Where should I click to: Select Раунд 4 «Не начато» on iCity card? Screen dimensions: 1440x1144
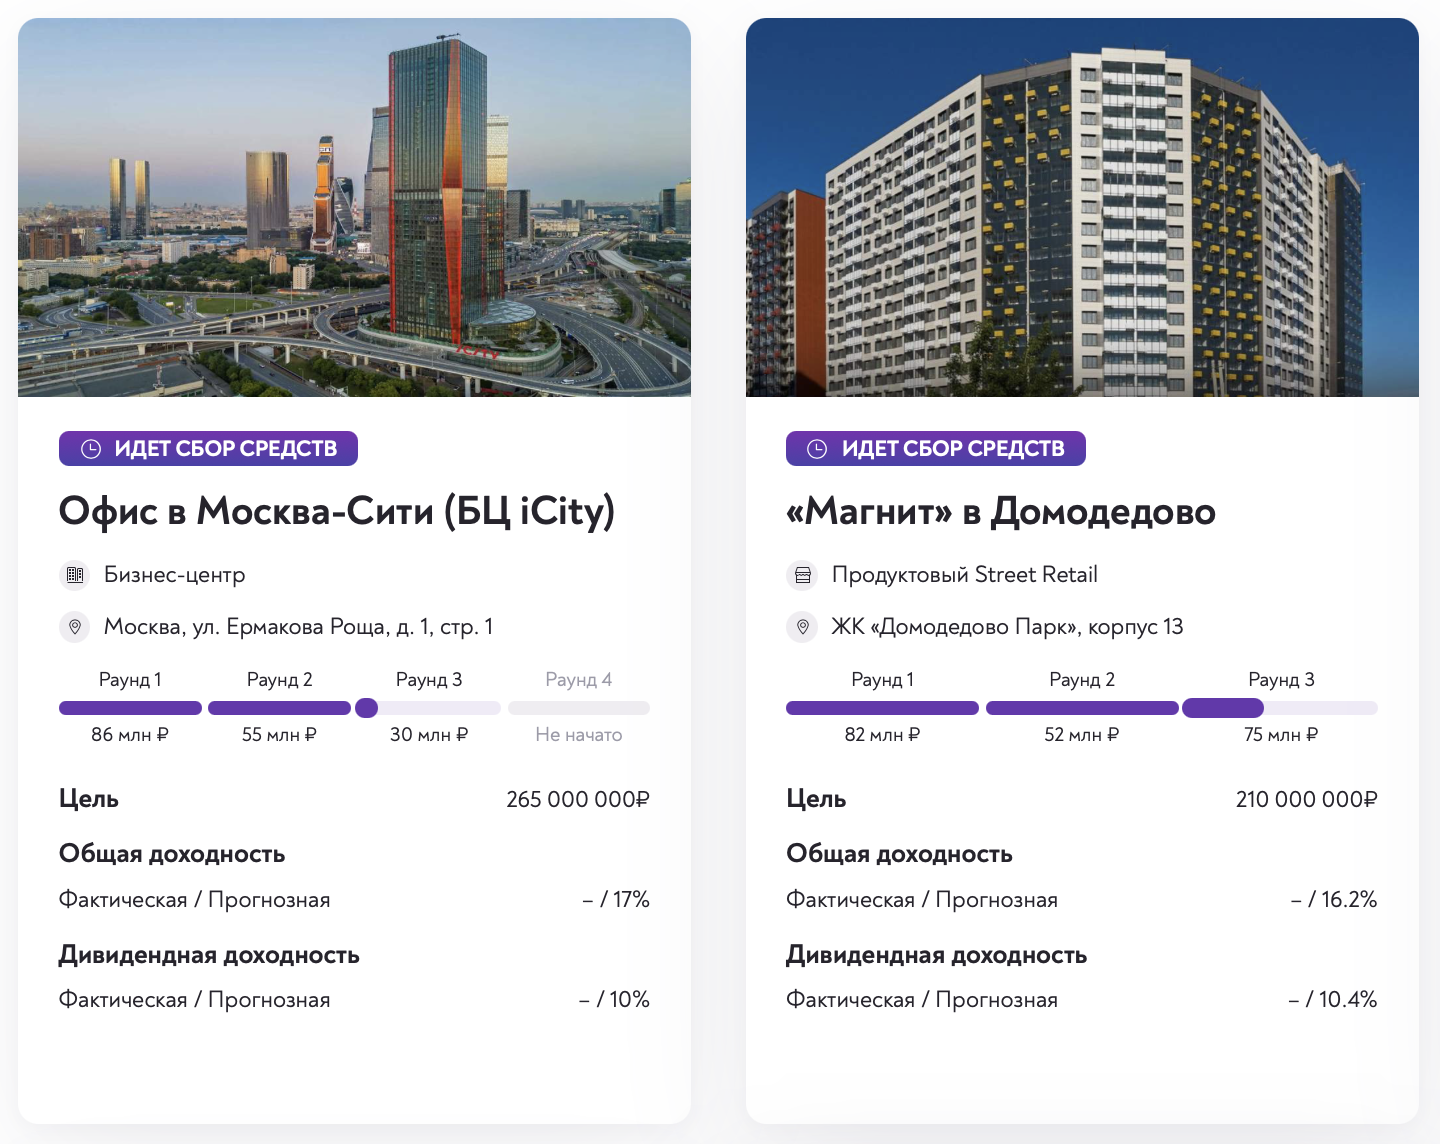578,707
